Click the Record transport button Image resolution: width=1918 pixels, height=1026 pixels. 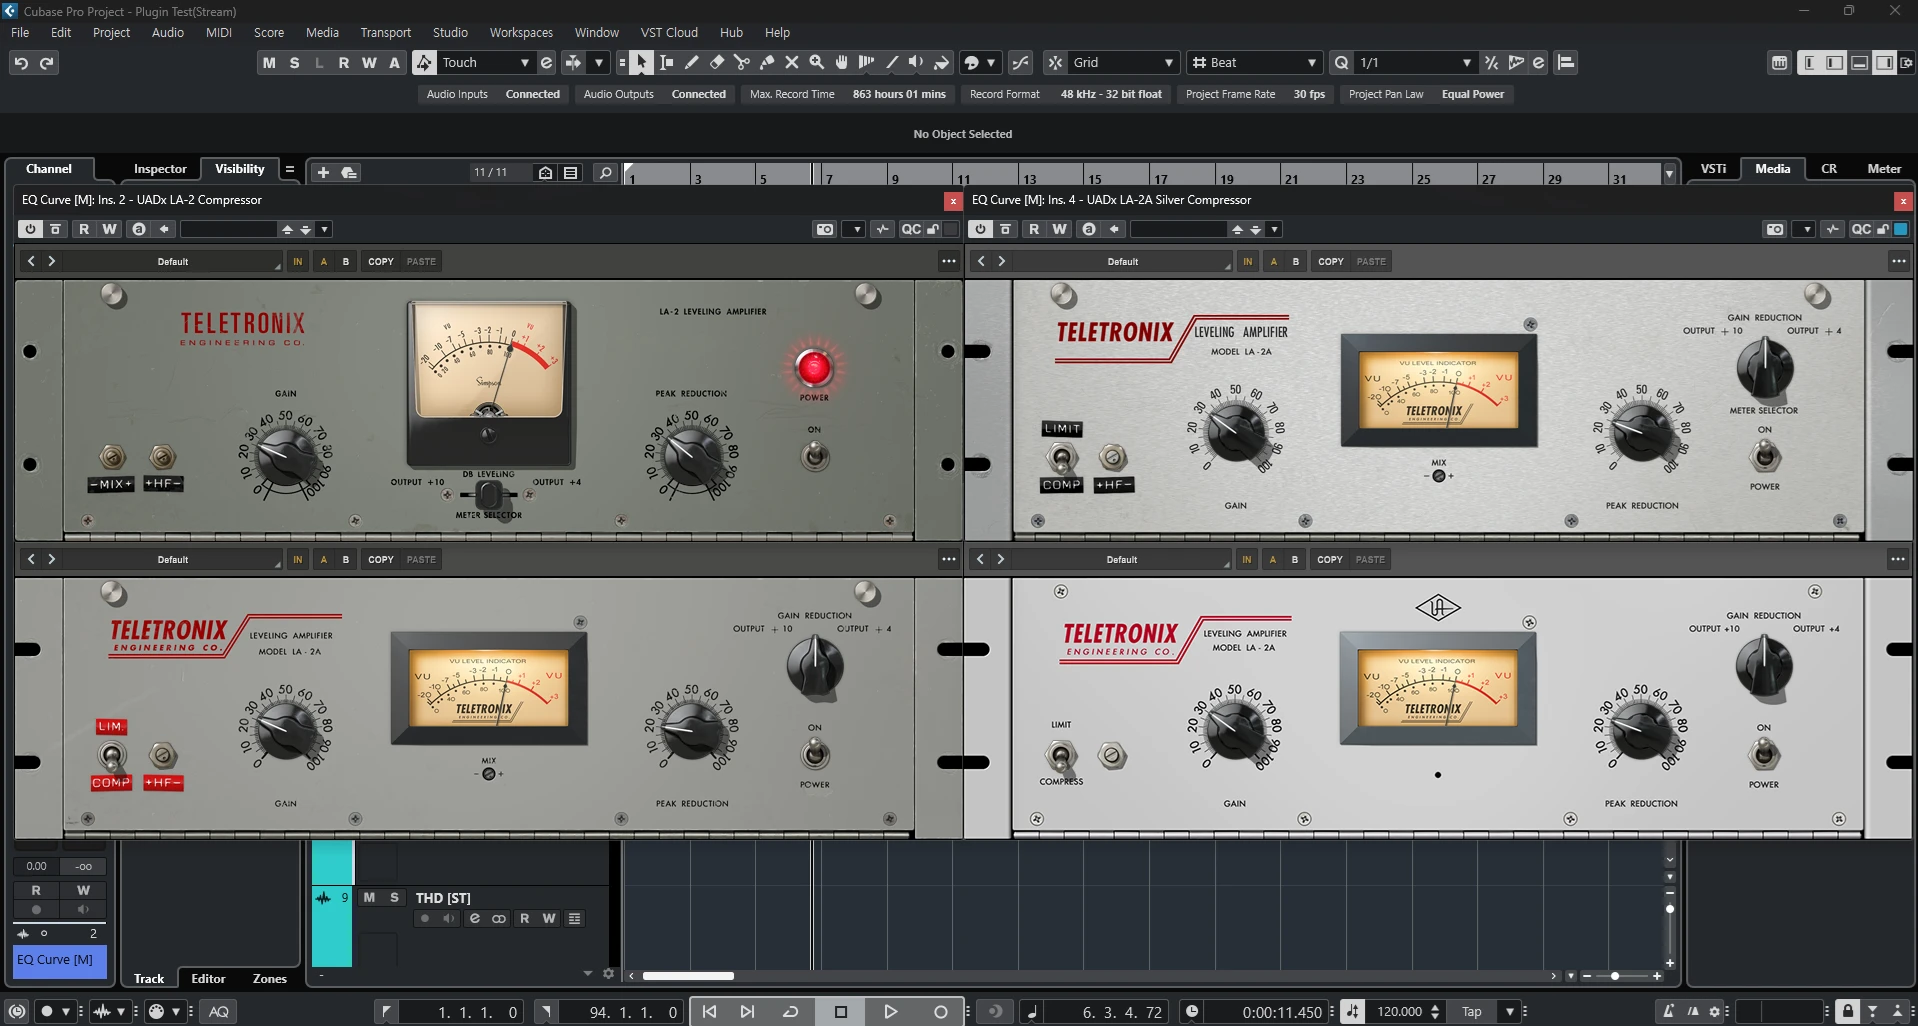coord(940,1011)
